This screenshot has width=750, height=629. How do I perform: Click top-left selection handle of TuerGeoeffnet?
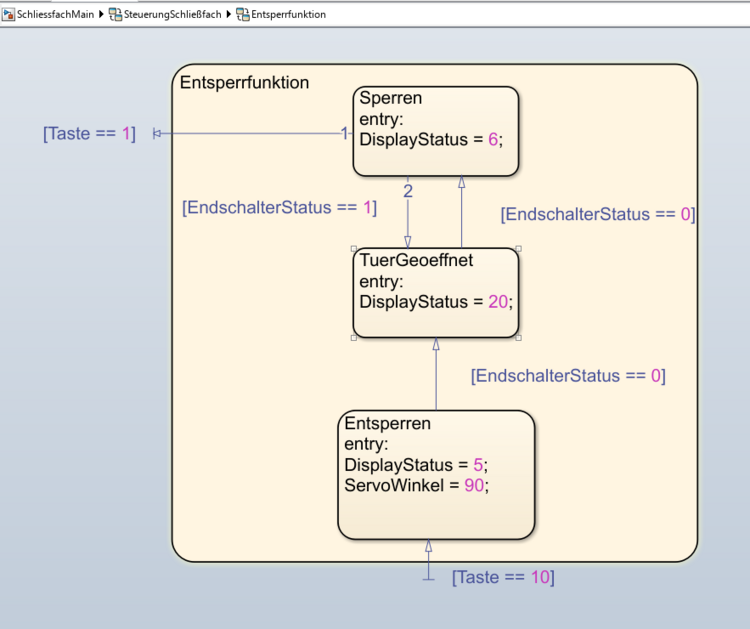[x=353, y=248]
